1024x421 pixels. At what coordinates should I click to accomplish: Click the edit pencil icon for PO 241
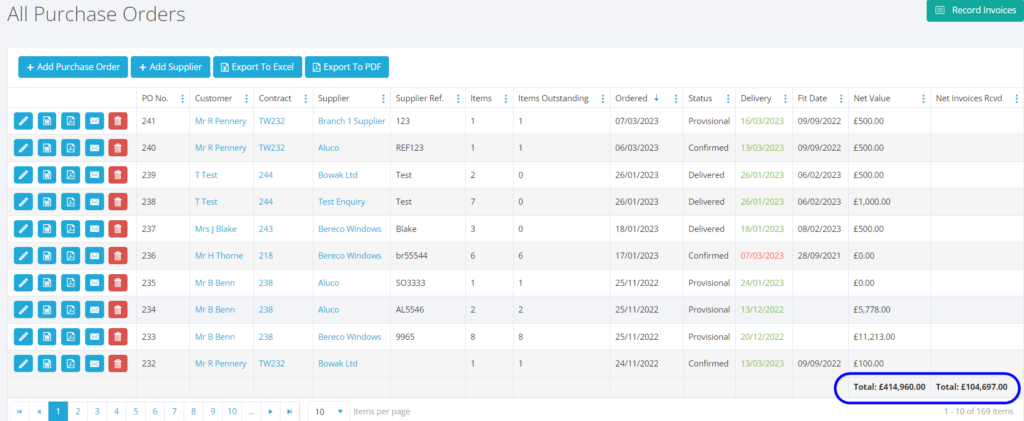(24, 120)
